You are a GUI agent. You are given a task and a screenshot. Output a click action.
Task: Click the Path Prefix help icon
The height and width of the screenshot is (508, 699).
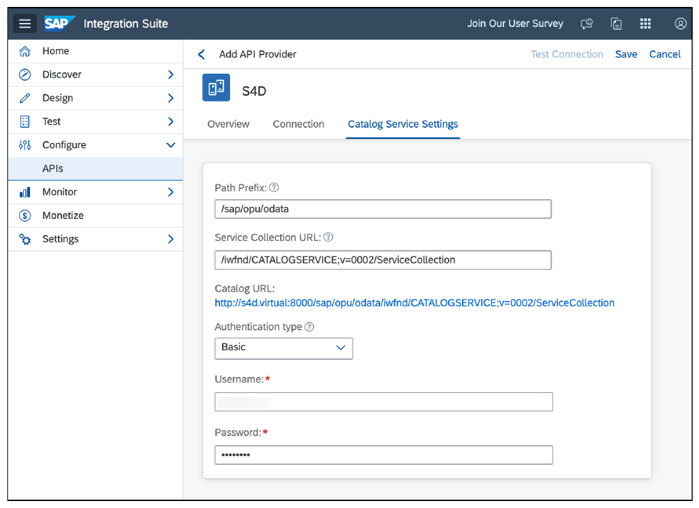[x=274, y=188]
